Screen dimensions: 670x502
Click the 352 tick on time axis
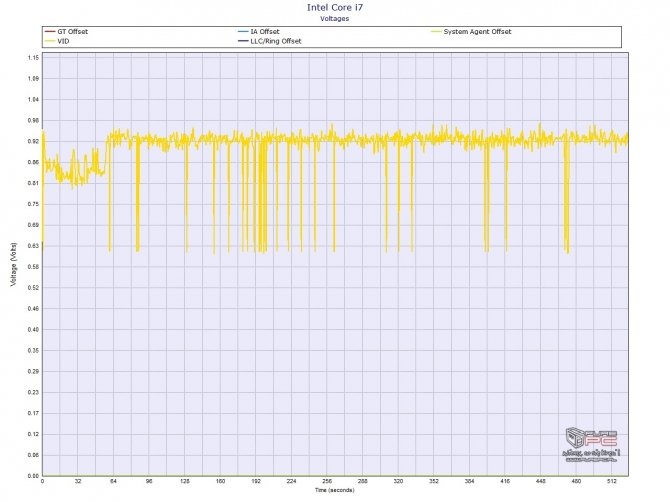pos(434,481)
